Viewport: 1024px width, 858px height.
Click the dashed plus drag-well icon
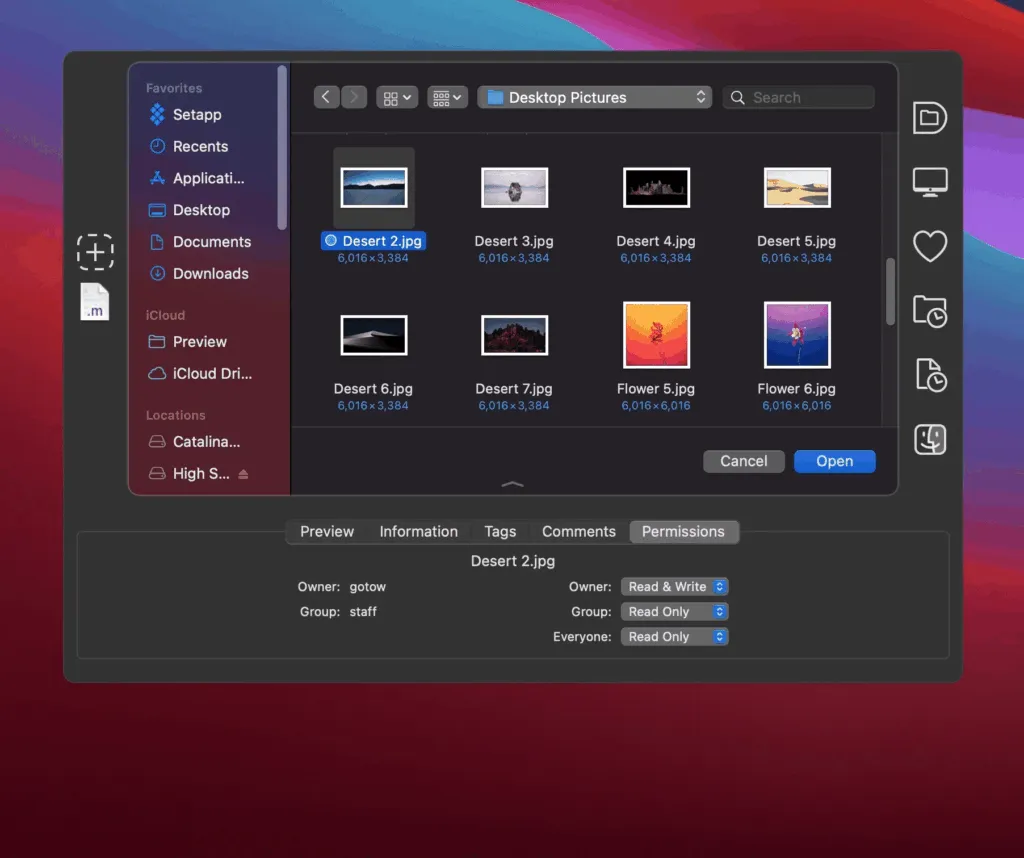tap(95, 253)
